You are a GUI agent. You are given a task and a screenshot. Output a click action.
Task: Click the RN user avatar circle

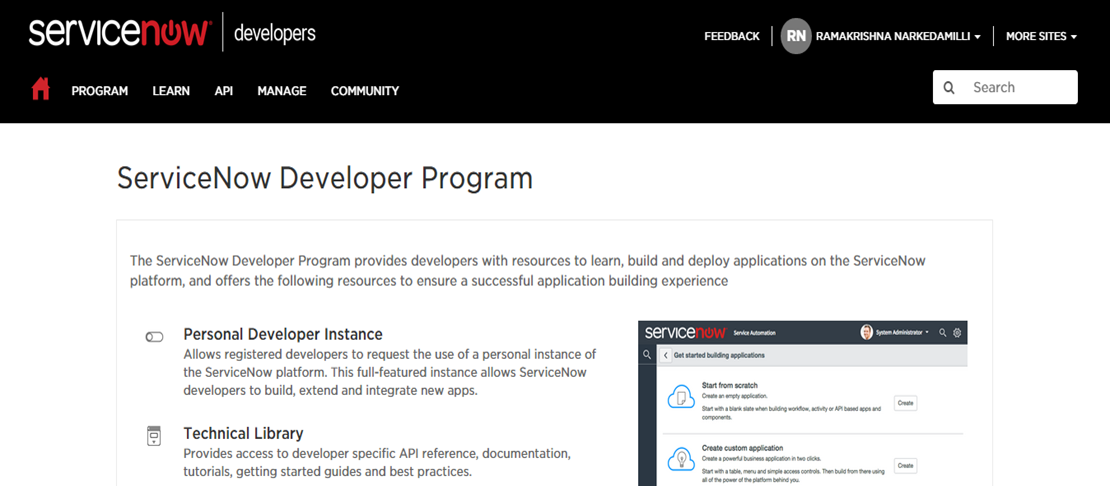click(796, 36)
